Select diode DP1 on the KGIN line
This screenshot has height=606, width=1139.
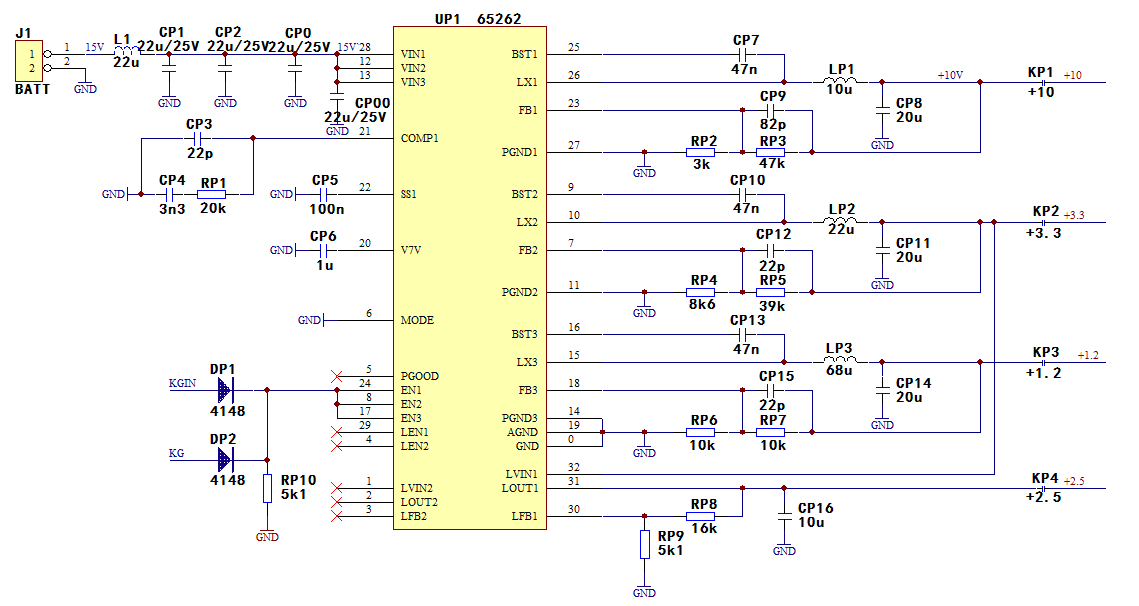pyautogui.click(x=224, y=390)
